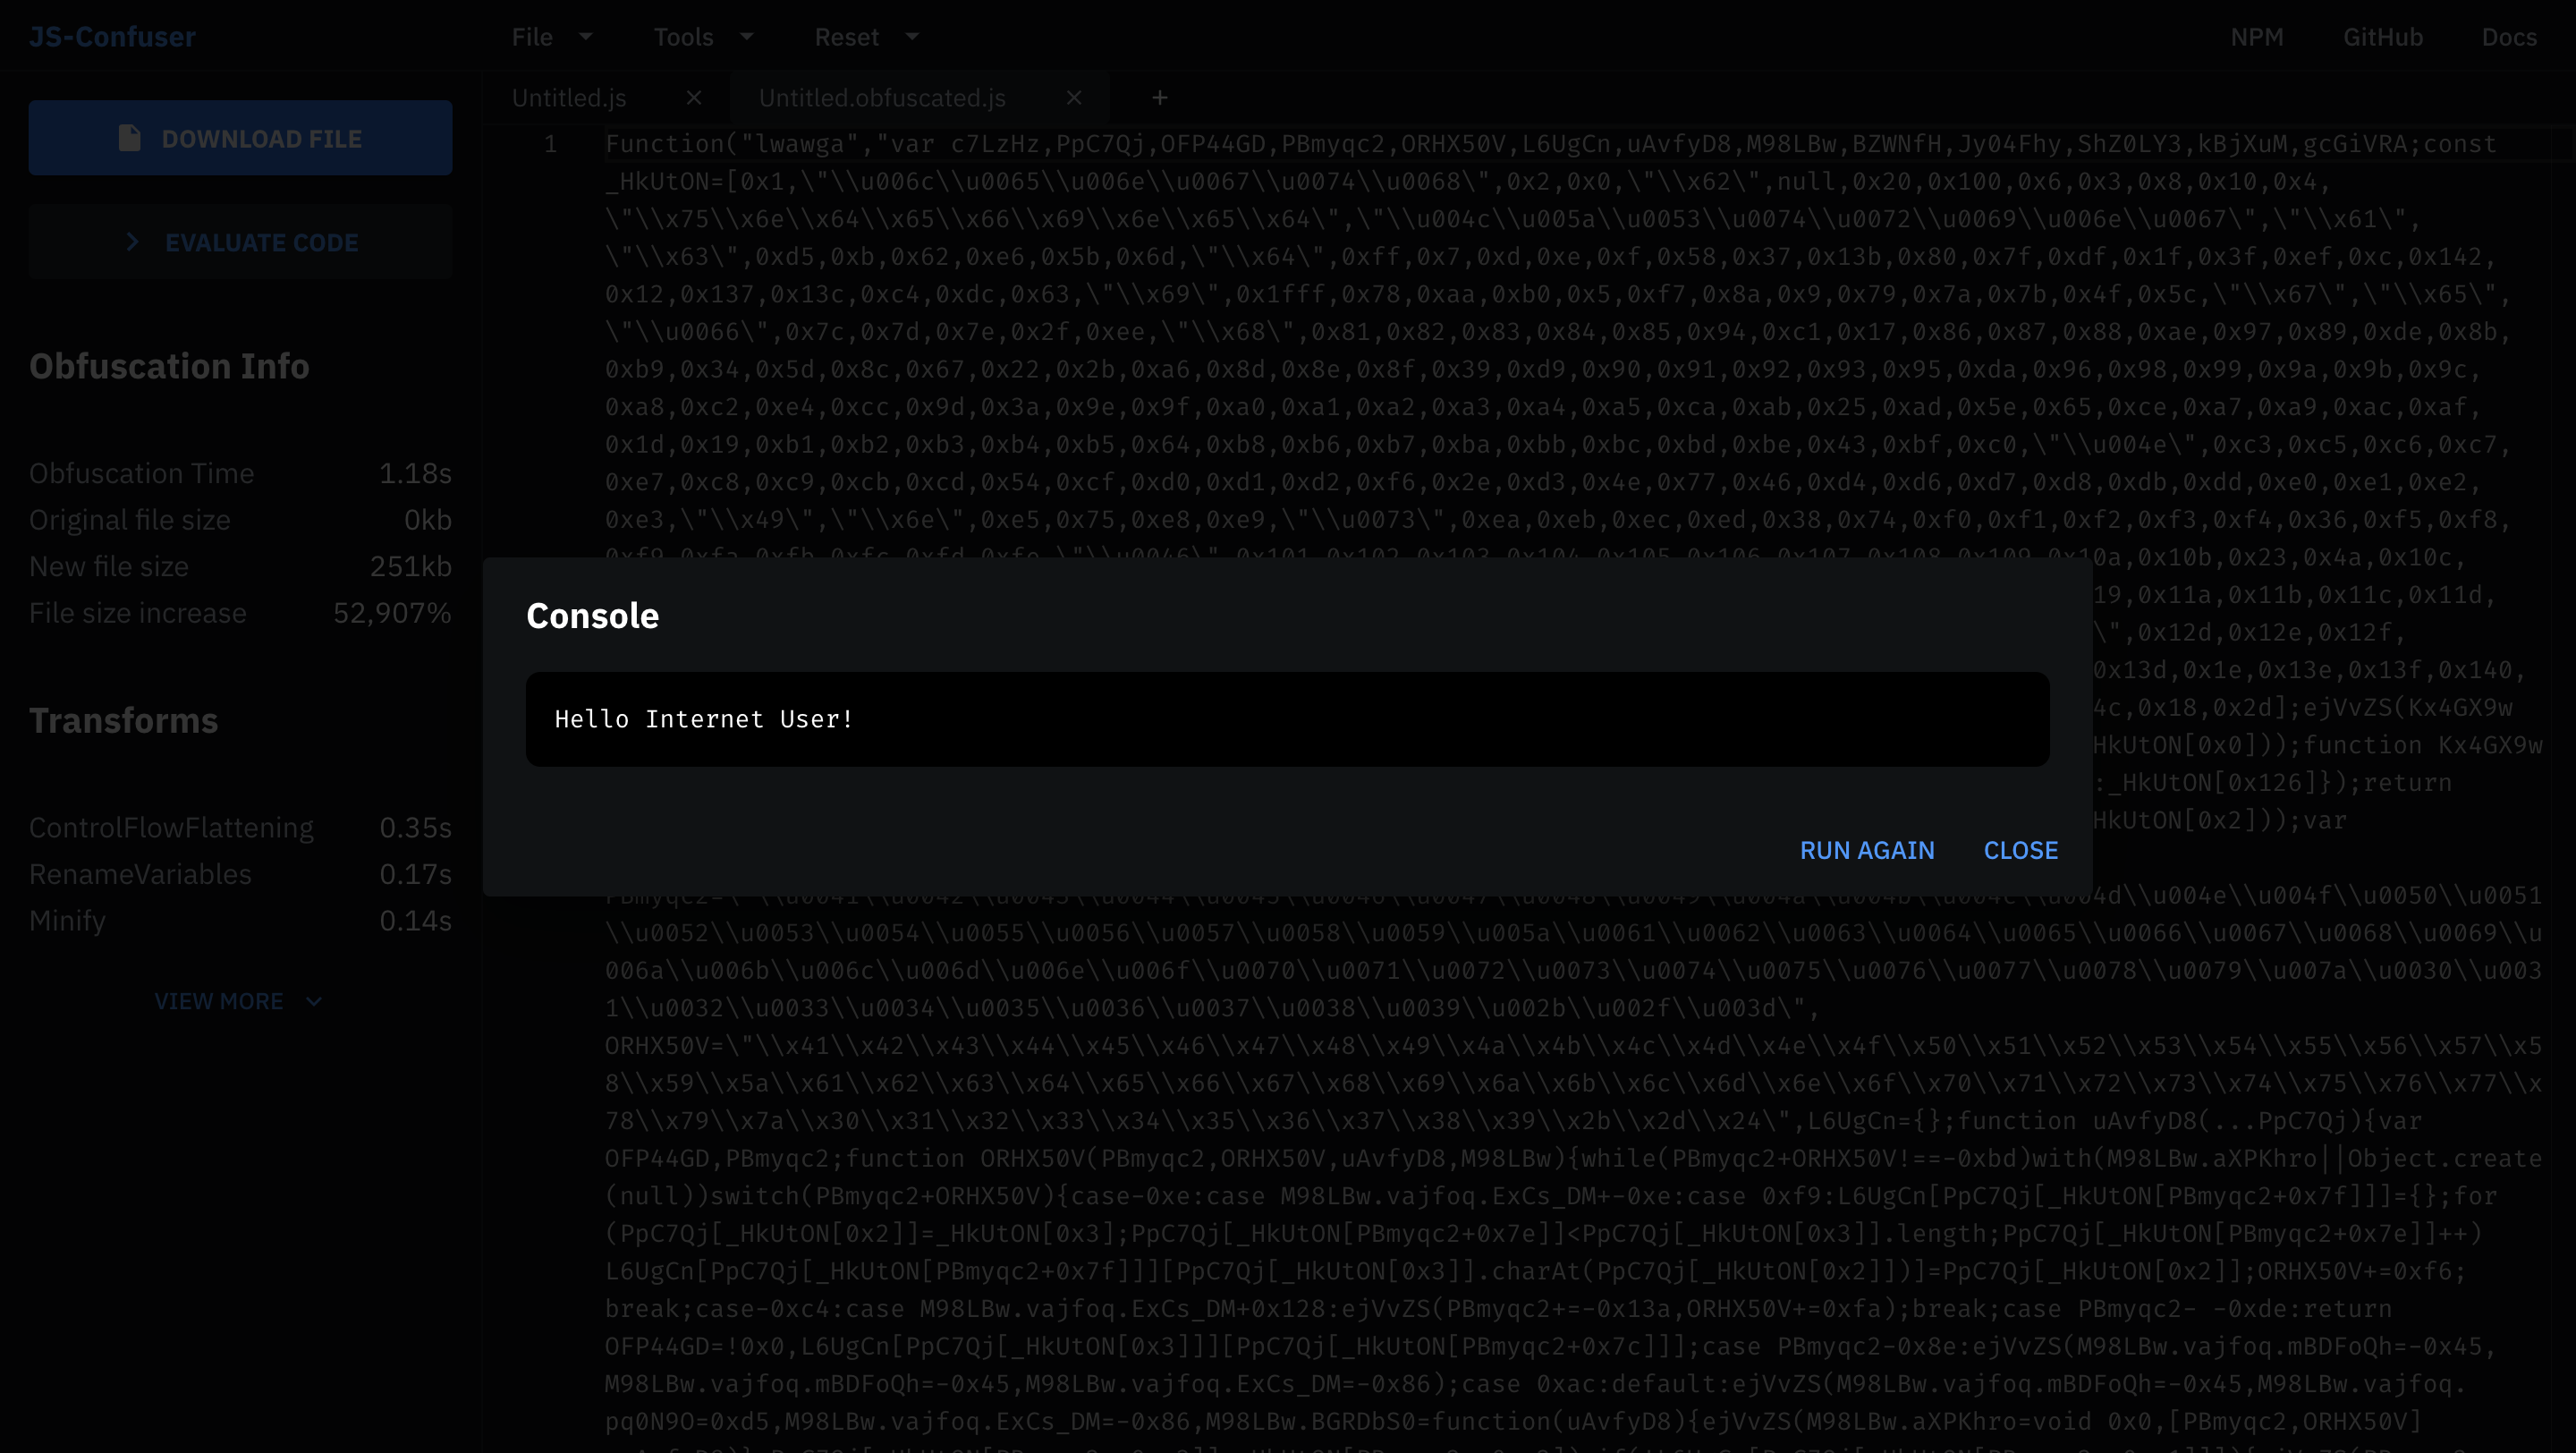This screenshot has width=2576, height=1453.
Task: Click the Hello Internet User console output
Action: pyautogui.click(x=703, y=719)
